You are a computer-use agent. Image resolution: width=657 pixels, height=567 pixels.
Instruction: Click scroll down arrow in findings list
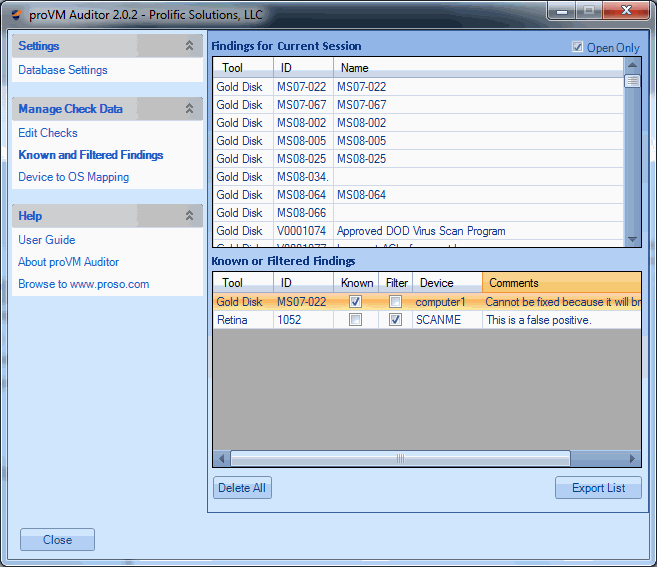[632, 239]
